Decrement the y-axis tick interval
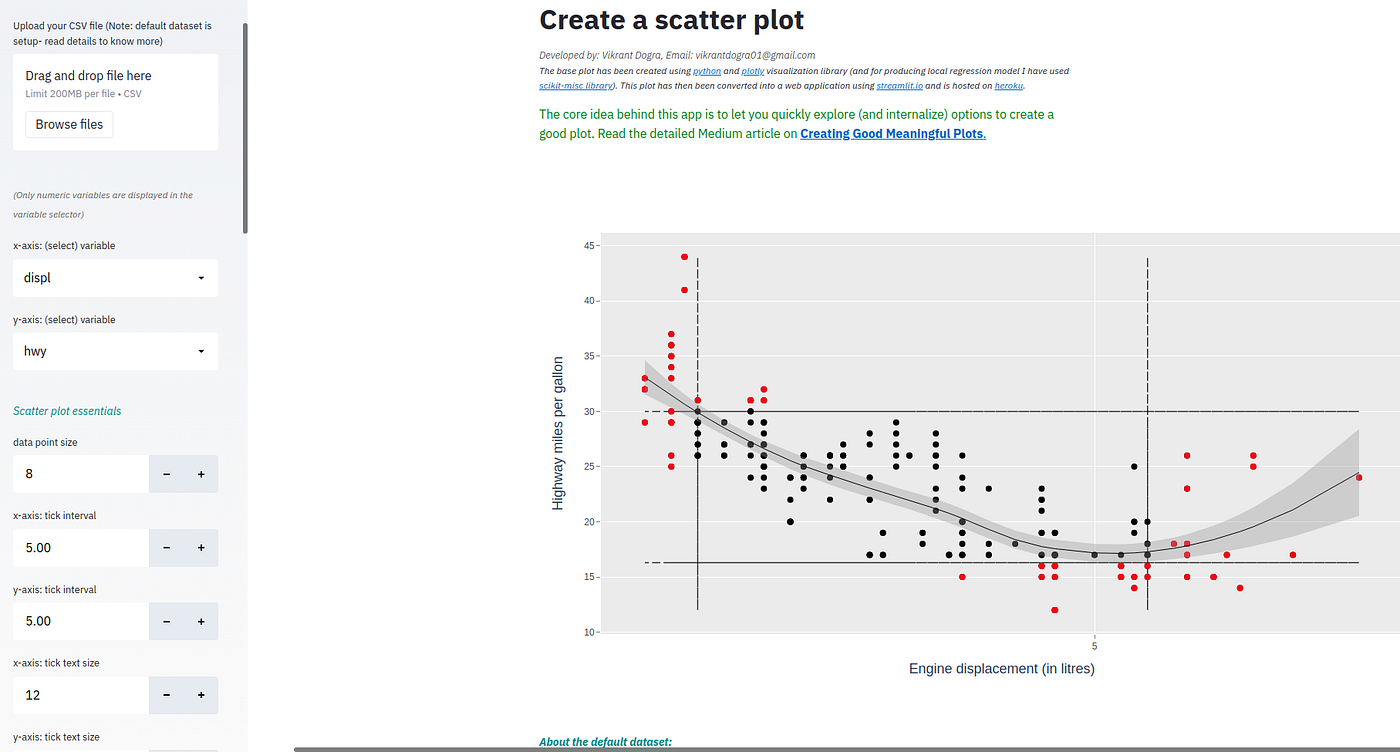Viewport: 1400px width, 752px height. [166, 621]
